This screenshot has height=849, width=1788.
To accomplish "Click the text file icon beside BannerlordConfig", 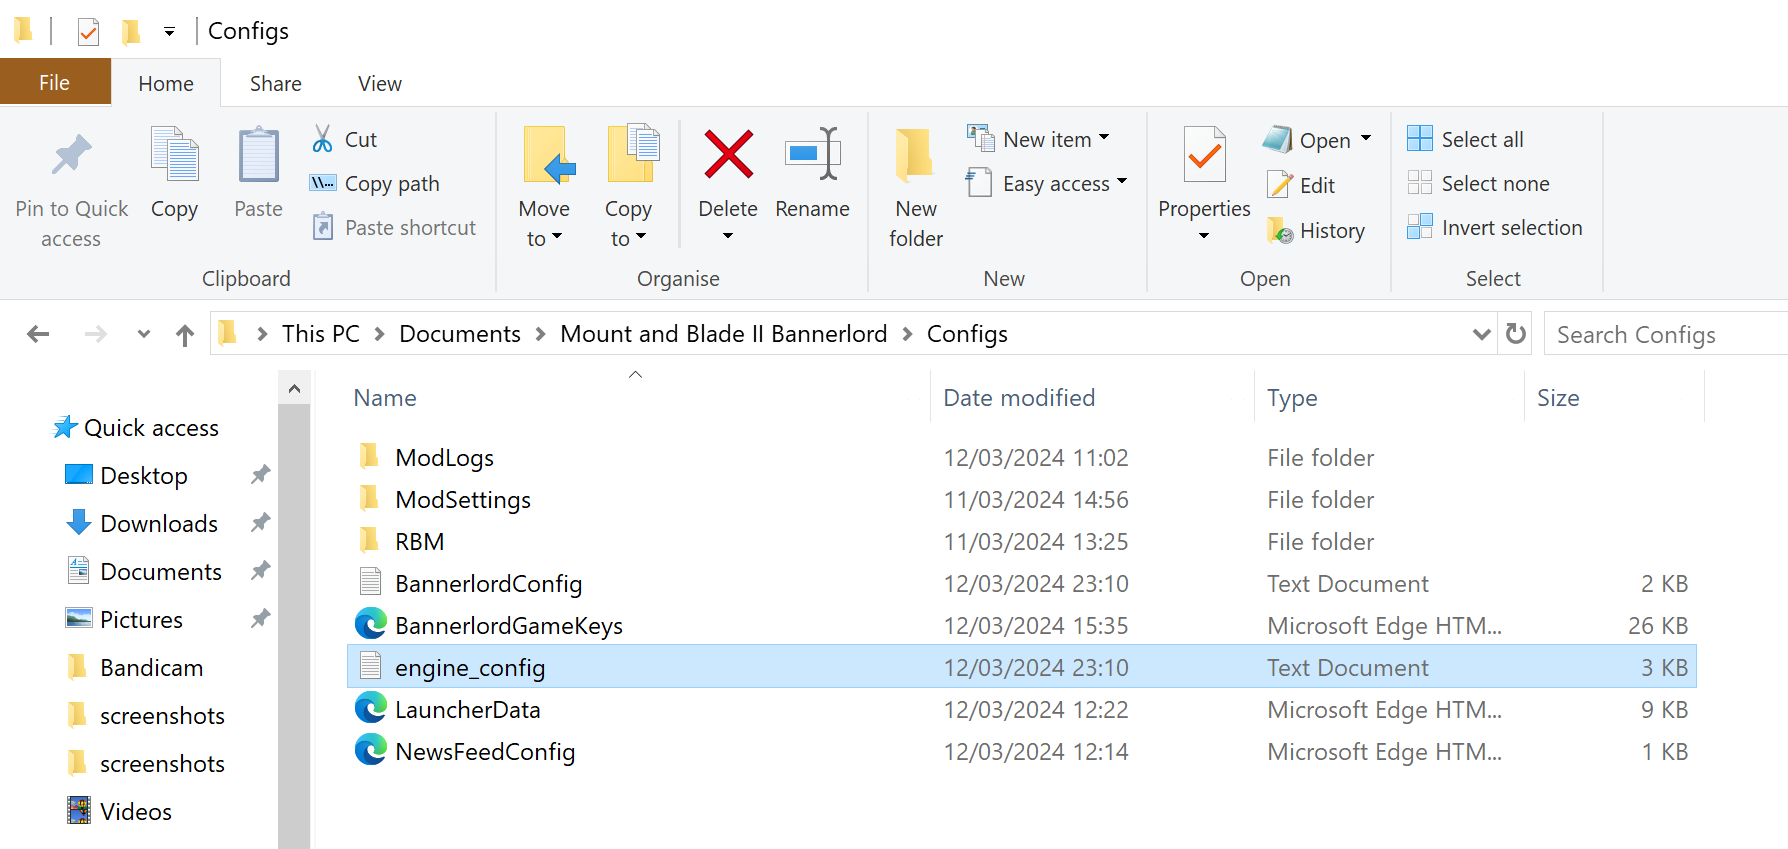I will (371, 582).
